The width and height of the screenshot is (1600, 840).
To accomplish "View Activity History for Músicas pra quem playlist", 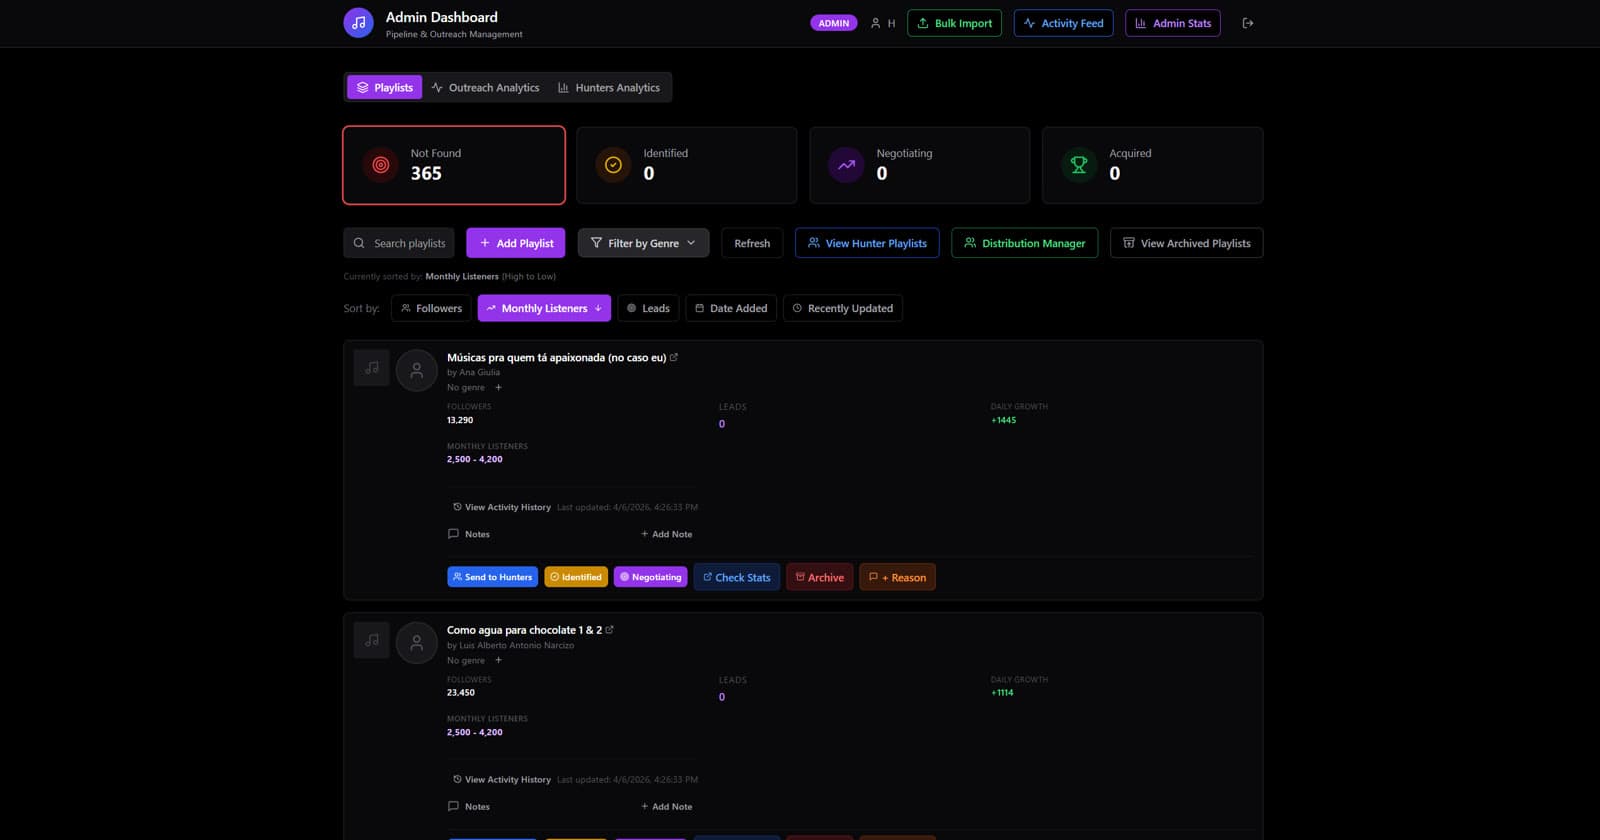I will (502, 507).
